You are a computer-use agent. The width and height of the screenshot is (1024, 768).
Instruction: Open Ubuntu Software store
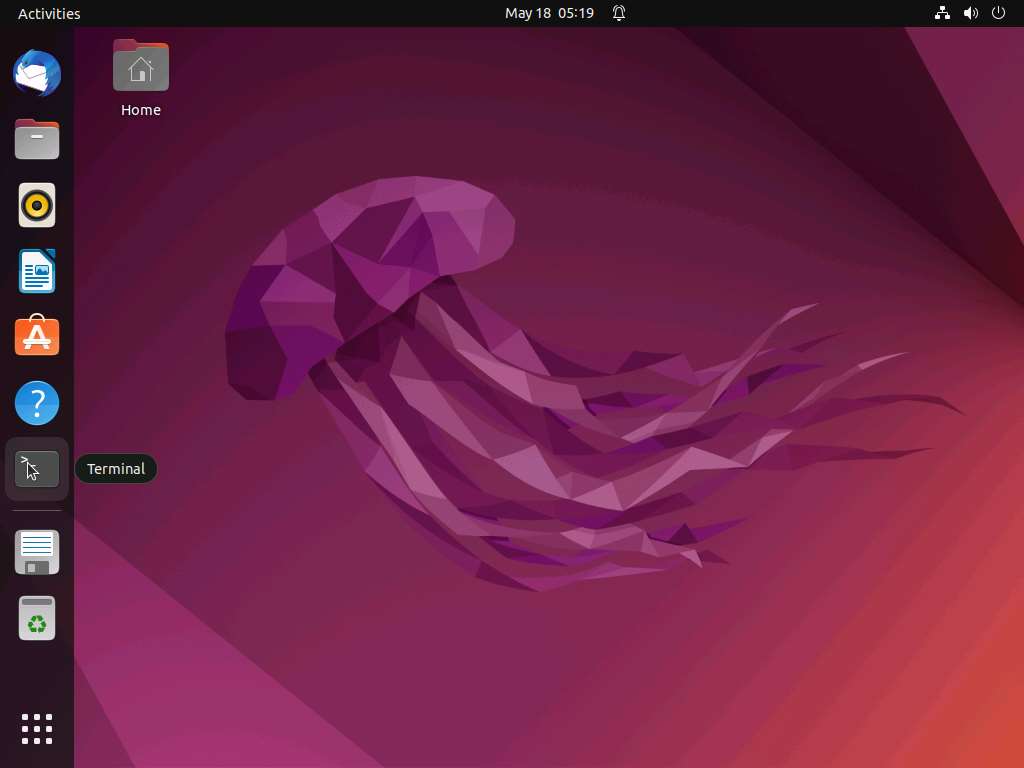tap(37, 337)
